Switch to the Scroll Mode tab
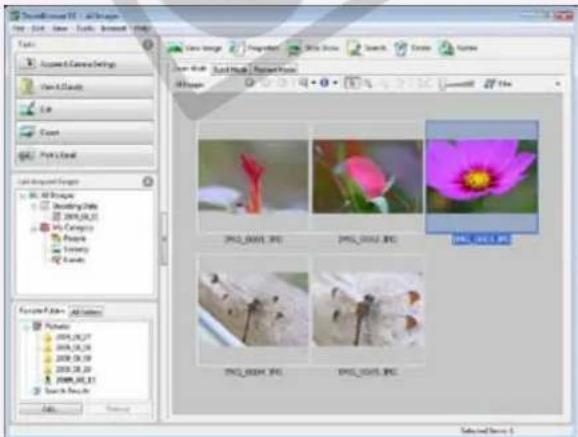The width and height of the screenshot is (578, 437). tap(230, 70)
